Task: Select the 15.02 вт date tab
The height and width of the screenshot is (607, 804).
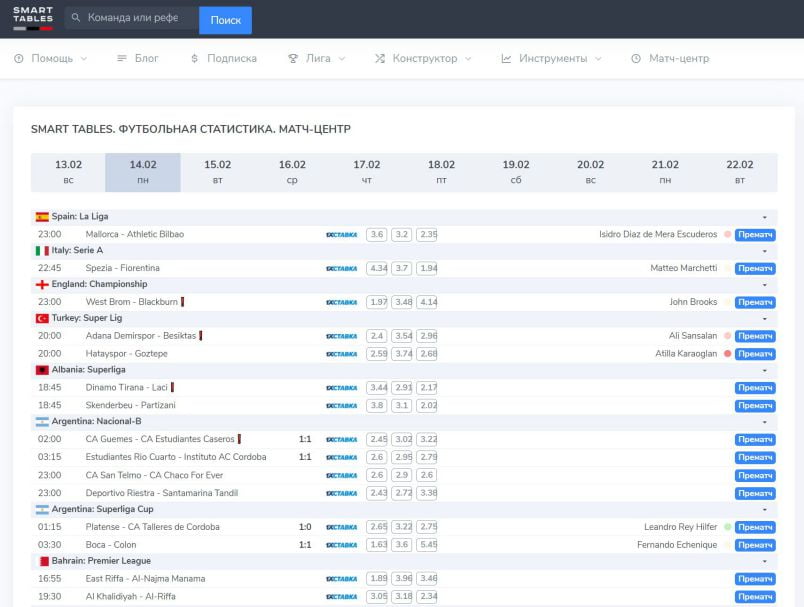Action: pos(217,172)
